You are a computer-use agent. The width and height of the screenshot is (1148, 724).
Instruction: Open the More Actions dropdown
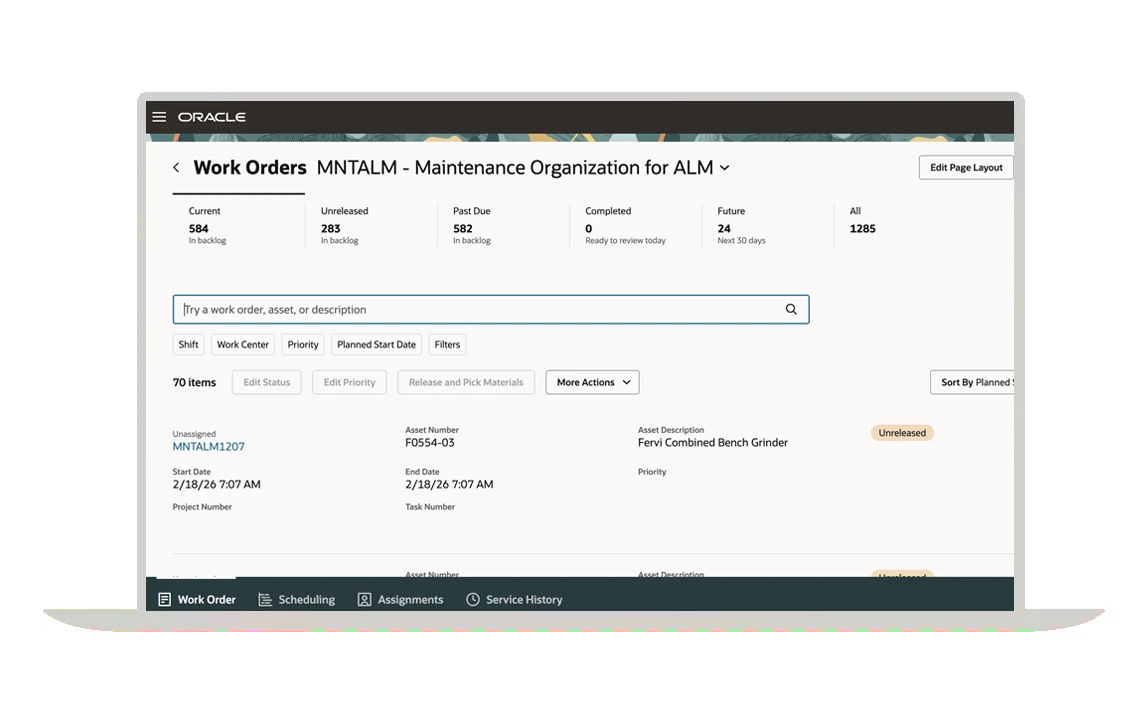click(x=592, y=383)
